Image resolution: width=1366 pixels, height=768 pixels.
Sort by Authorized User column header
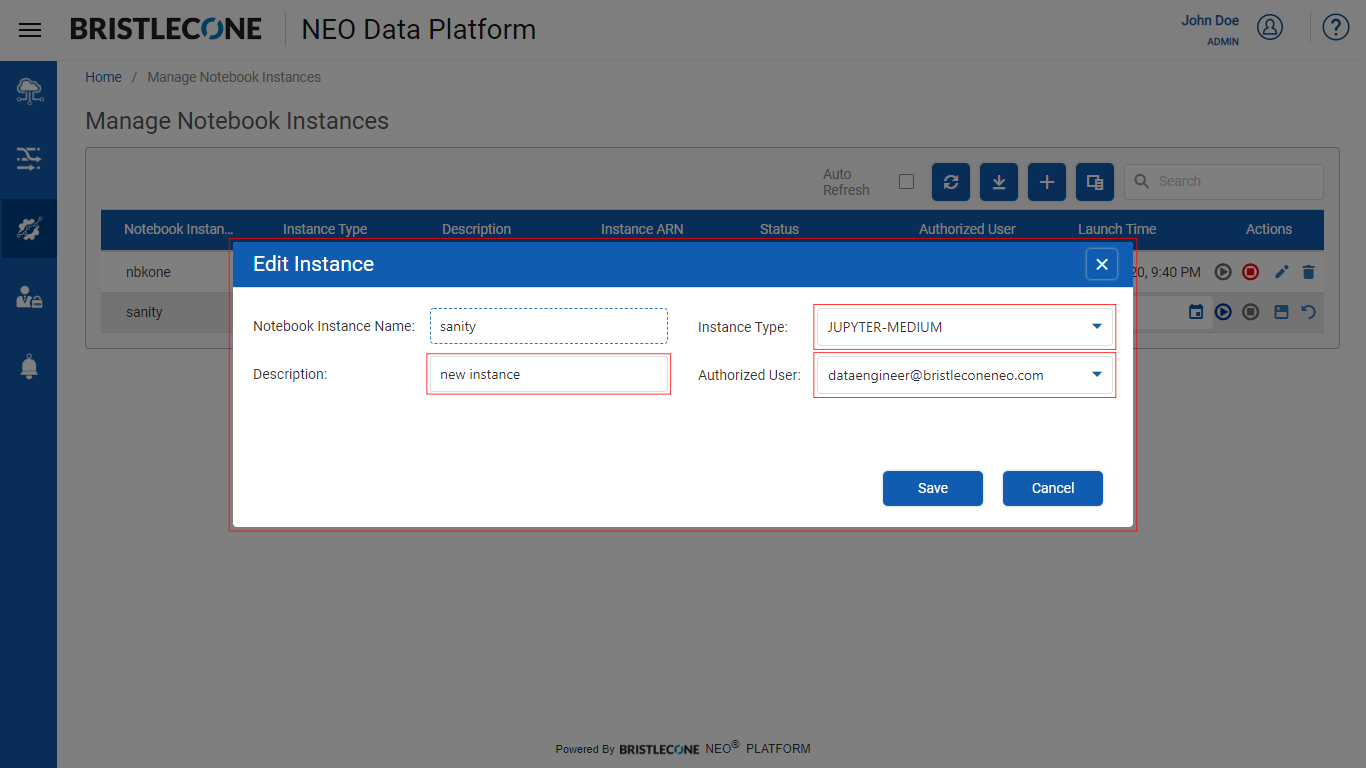pos(967,229)
